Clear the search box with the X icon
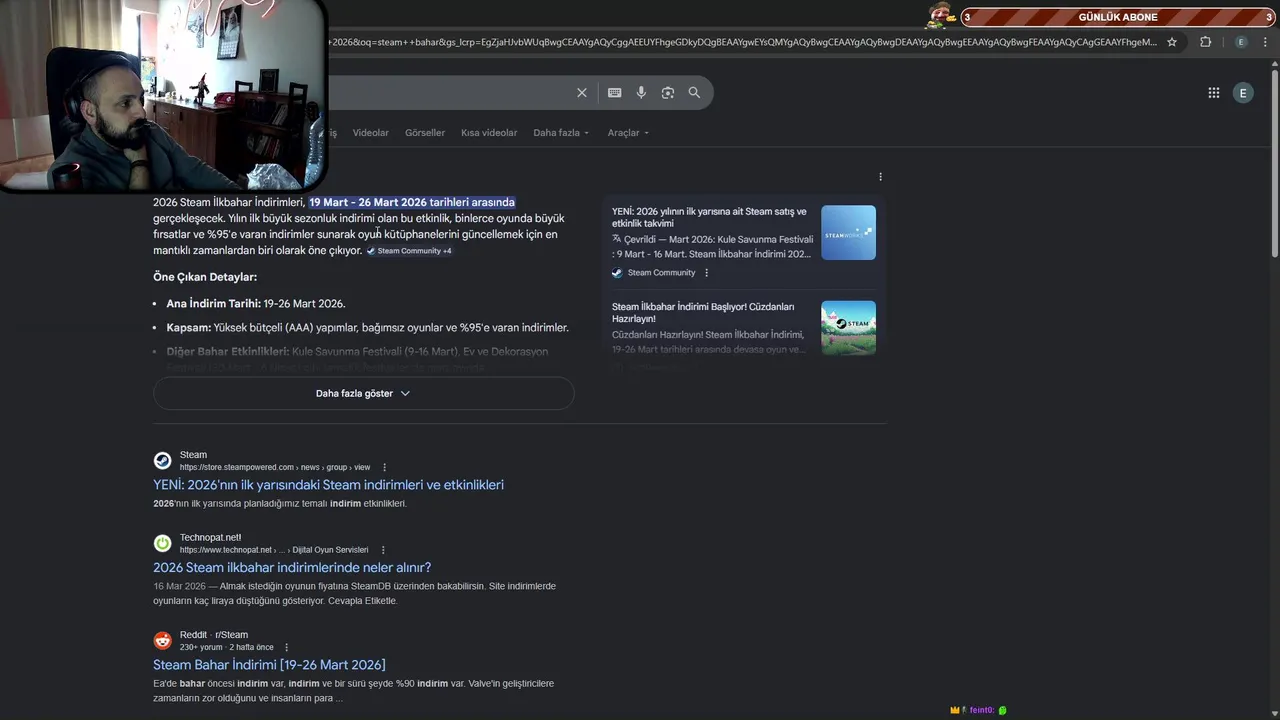 coord(582,93)
